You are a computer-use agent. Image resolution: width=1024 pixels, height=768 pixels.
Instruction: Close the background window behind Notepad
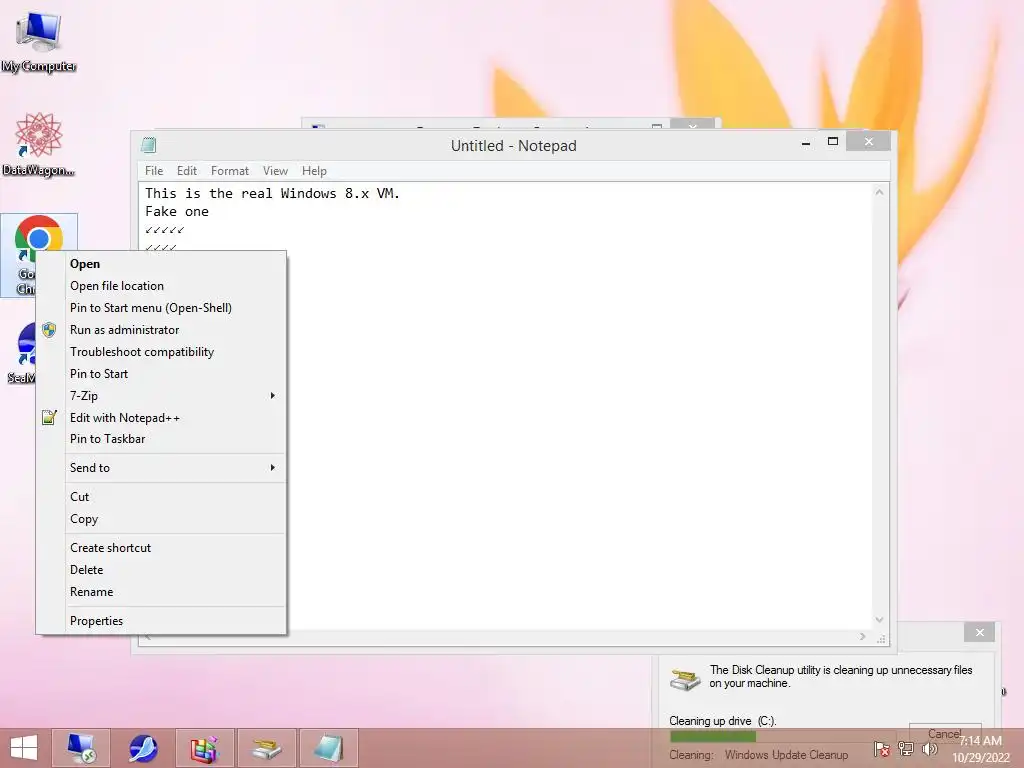[x=692, y=124]
